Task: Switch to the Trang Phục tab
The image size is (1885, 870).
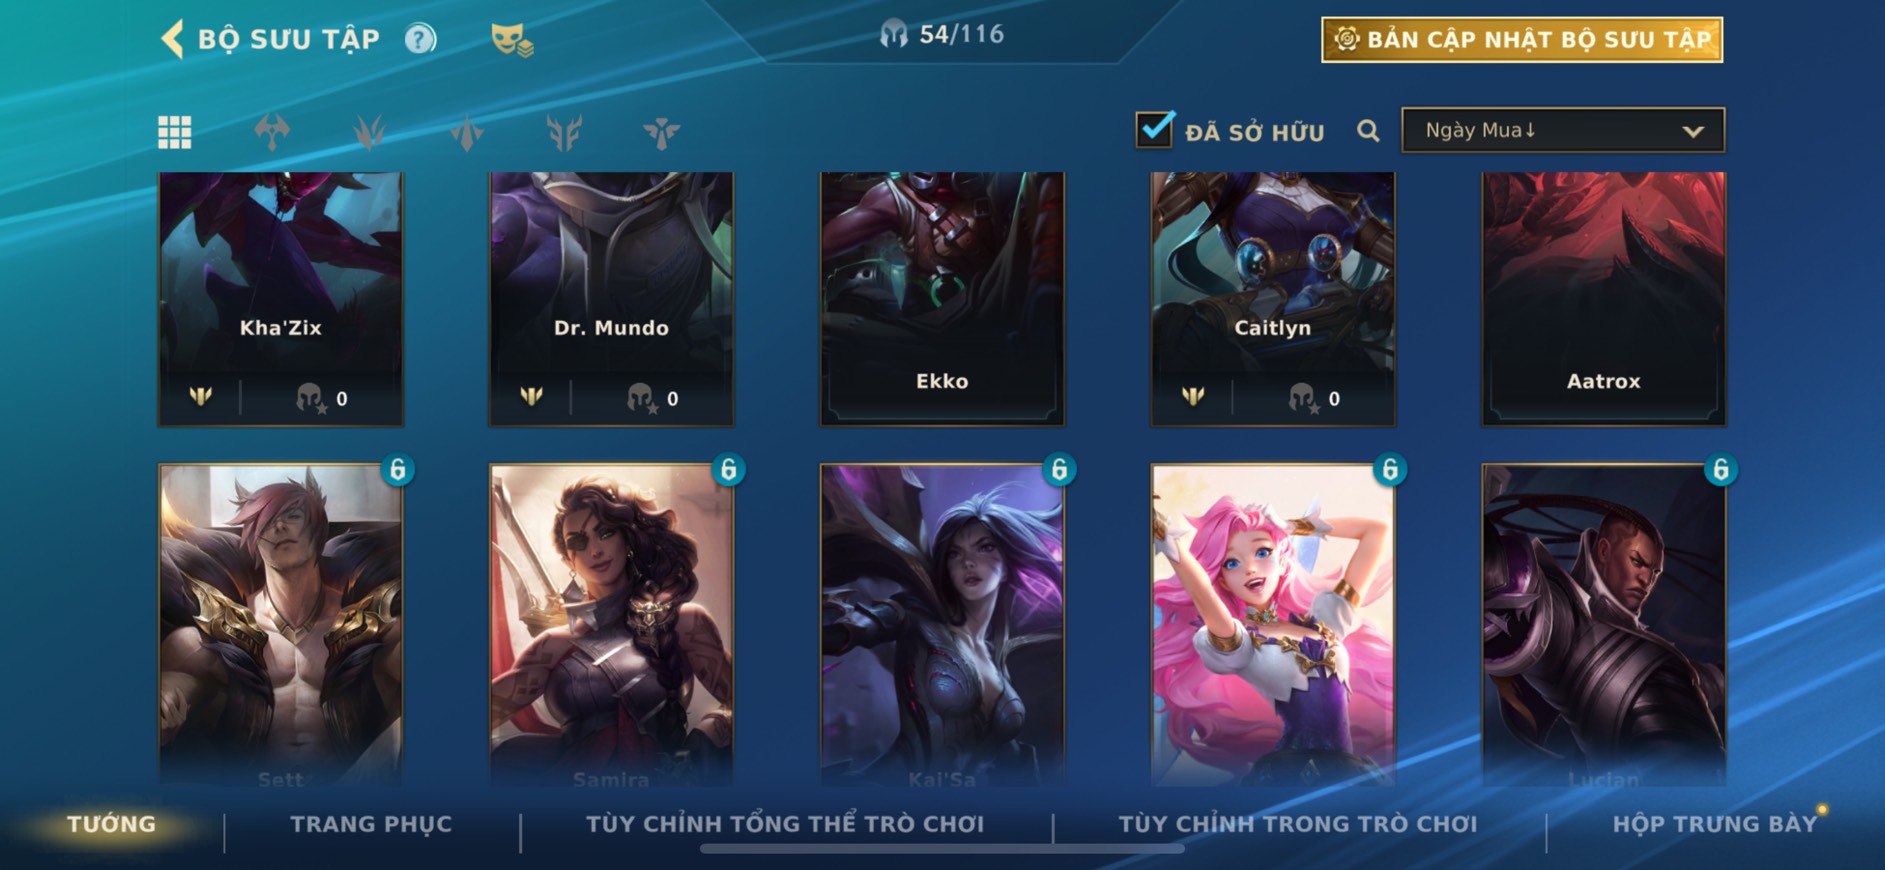Action: tap(371, 824)
